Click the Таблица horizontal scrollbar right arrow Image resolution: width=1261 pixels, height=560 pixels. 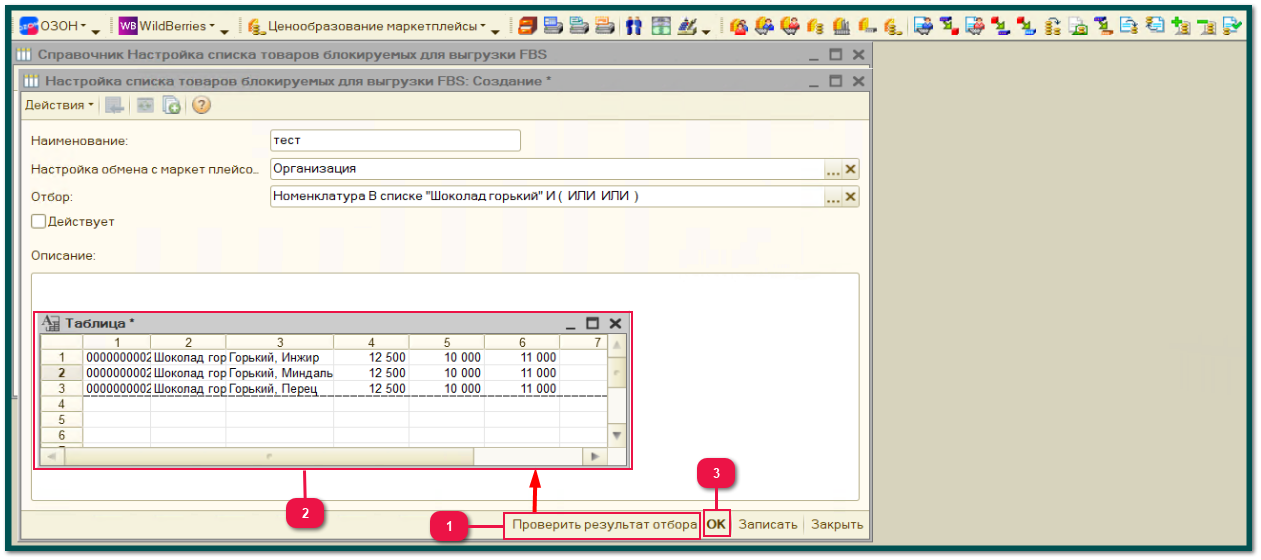(x=595, y=456)
